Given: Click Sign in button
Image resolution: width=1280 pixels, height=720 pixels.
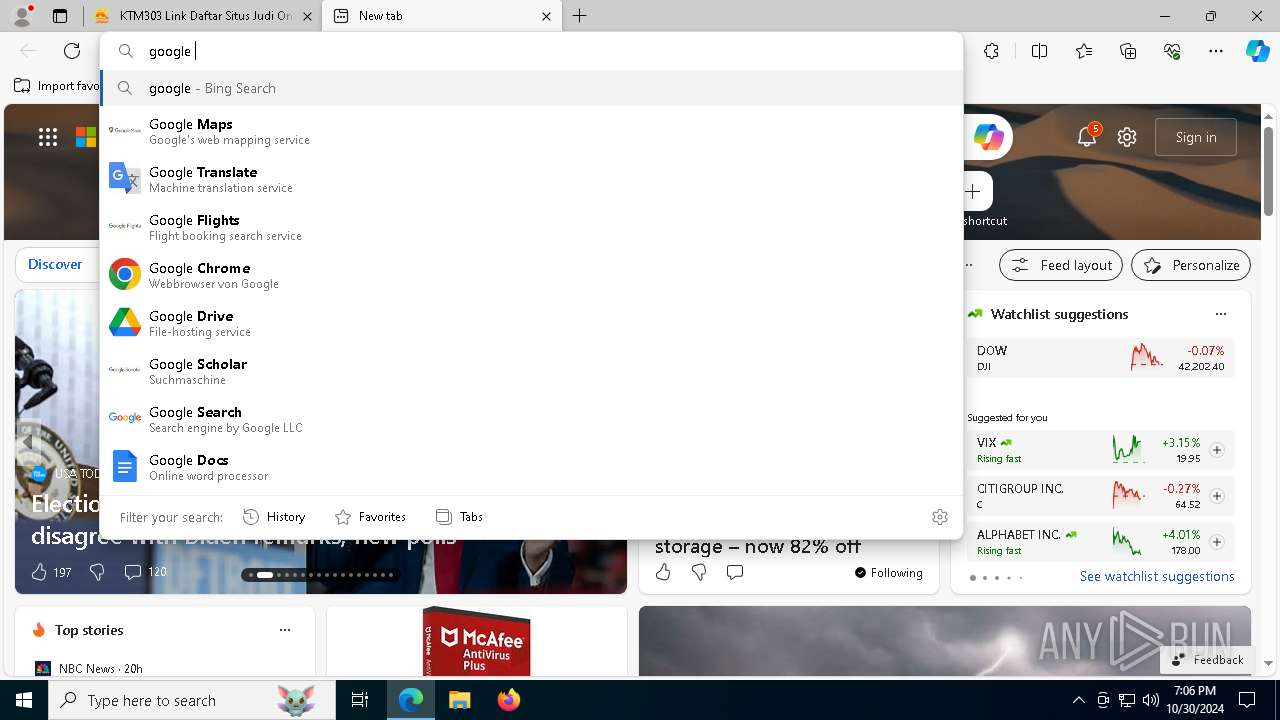Looking at the screenshot, I should (x=1196, y=137).
